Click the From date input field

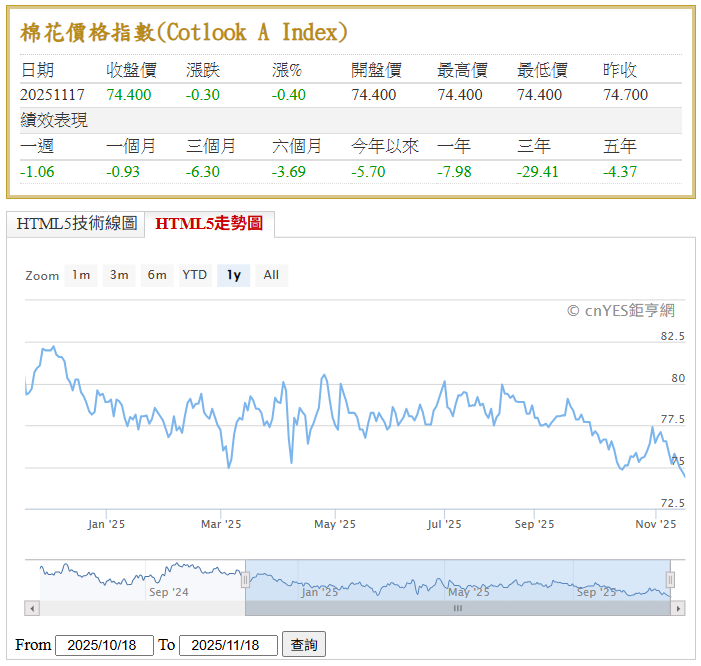point(104,645)
